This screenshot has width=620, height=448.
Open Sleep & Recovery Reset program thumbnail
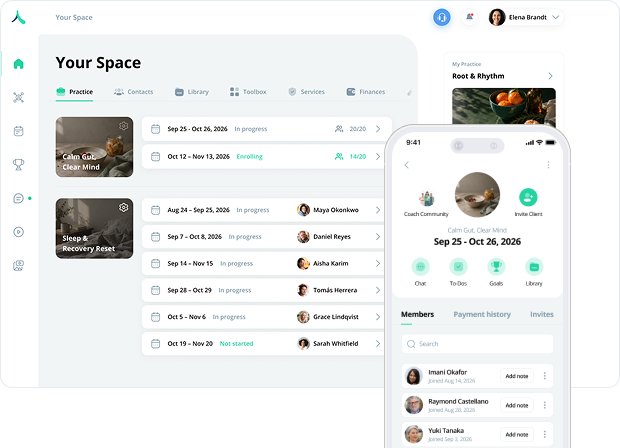(95, 229)
